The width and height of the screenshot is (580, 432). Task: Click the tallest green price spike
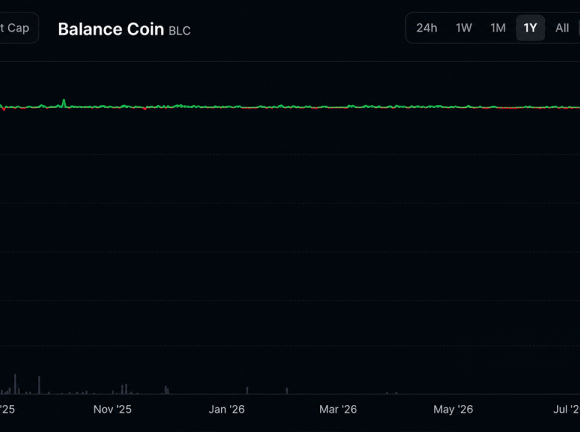tap(64, 102)
